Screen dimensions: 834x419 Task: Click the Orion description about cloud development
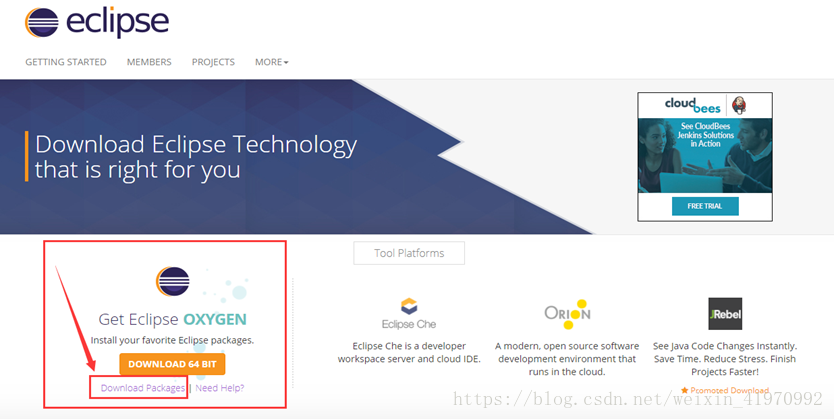pos(567,359)
